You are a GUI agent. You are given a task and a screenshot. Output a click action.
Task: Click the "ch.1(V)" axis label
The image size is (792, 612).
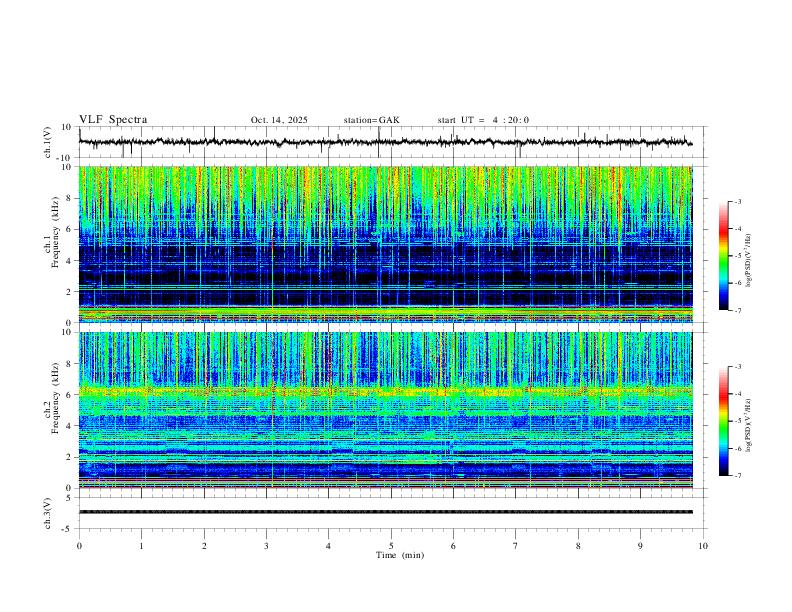[x=47, y=142]
